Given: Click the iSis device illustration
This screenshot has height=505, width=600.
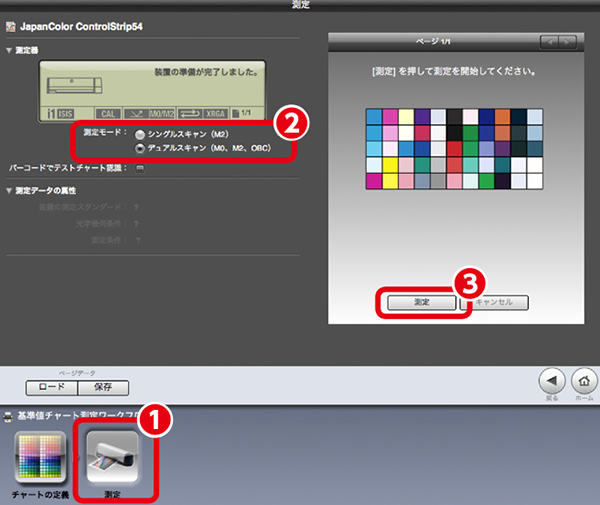Looking at the screenshot, I should [x=75, y=86].
